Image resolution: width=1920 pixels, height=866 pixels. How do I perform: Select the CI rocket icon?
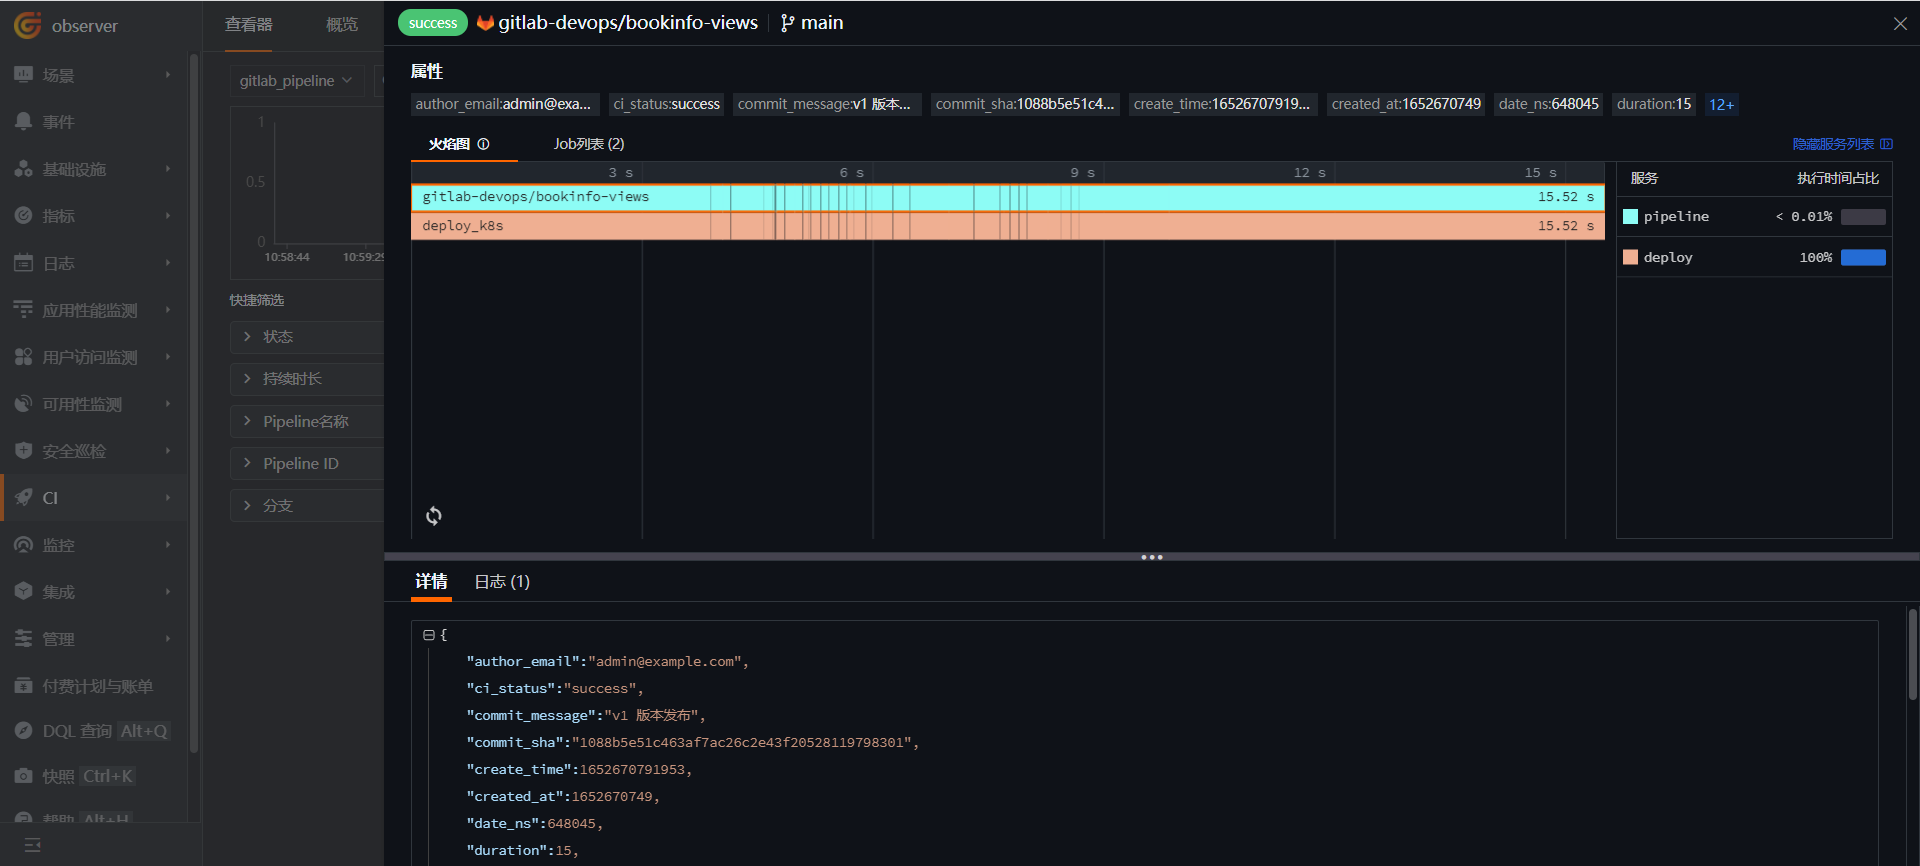23,498
